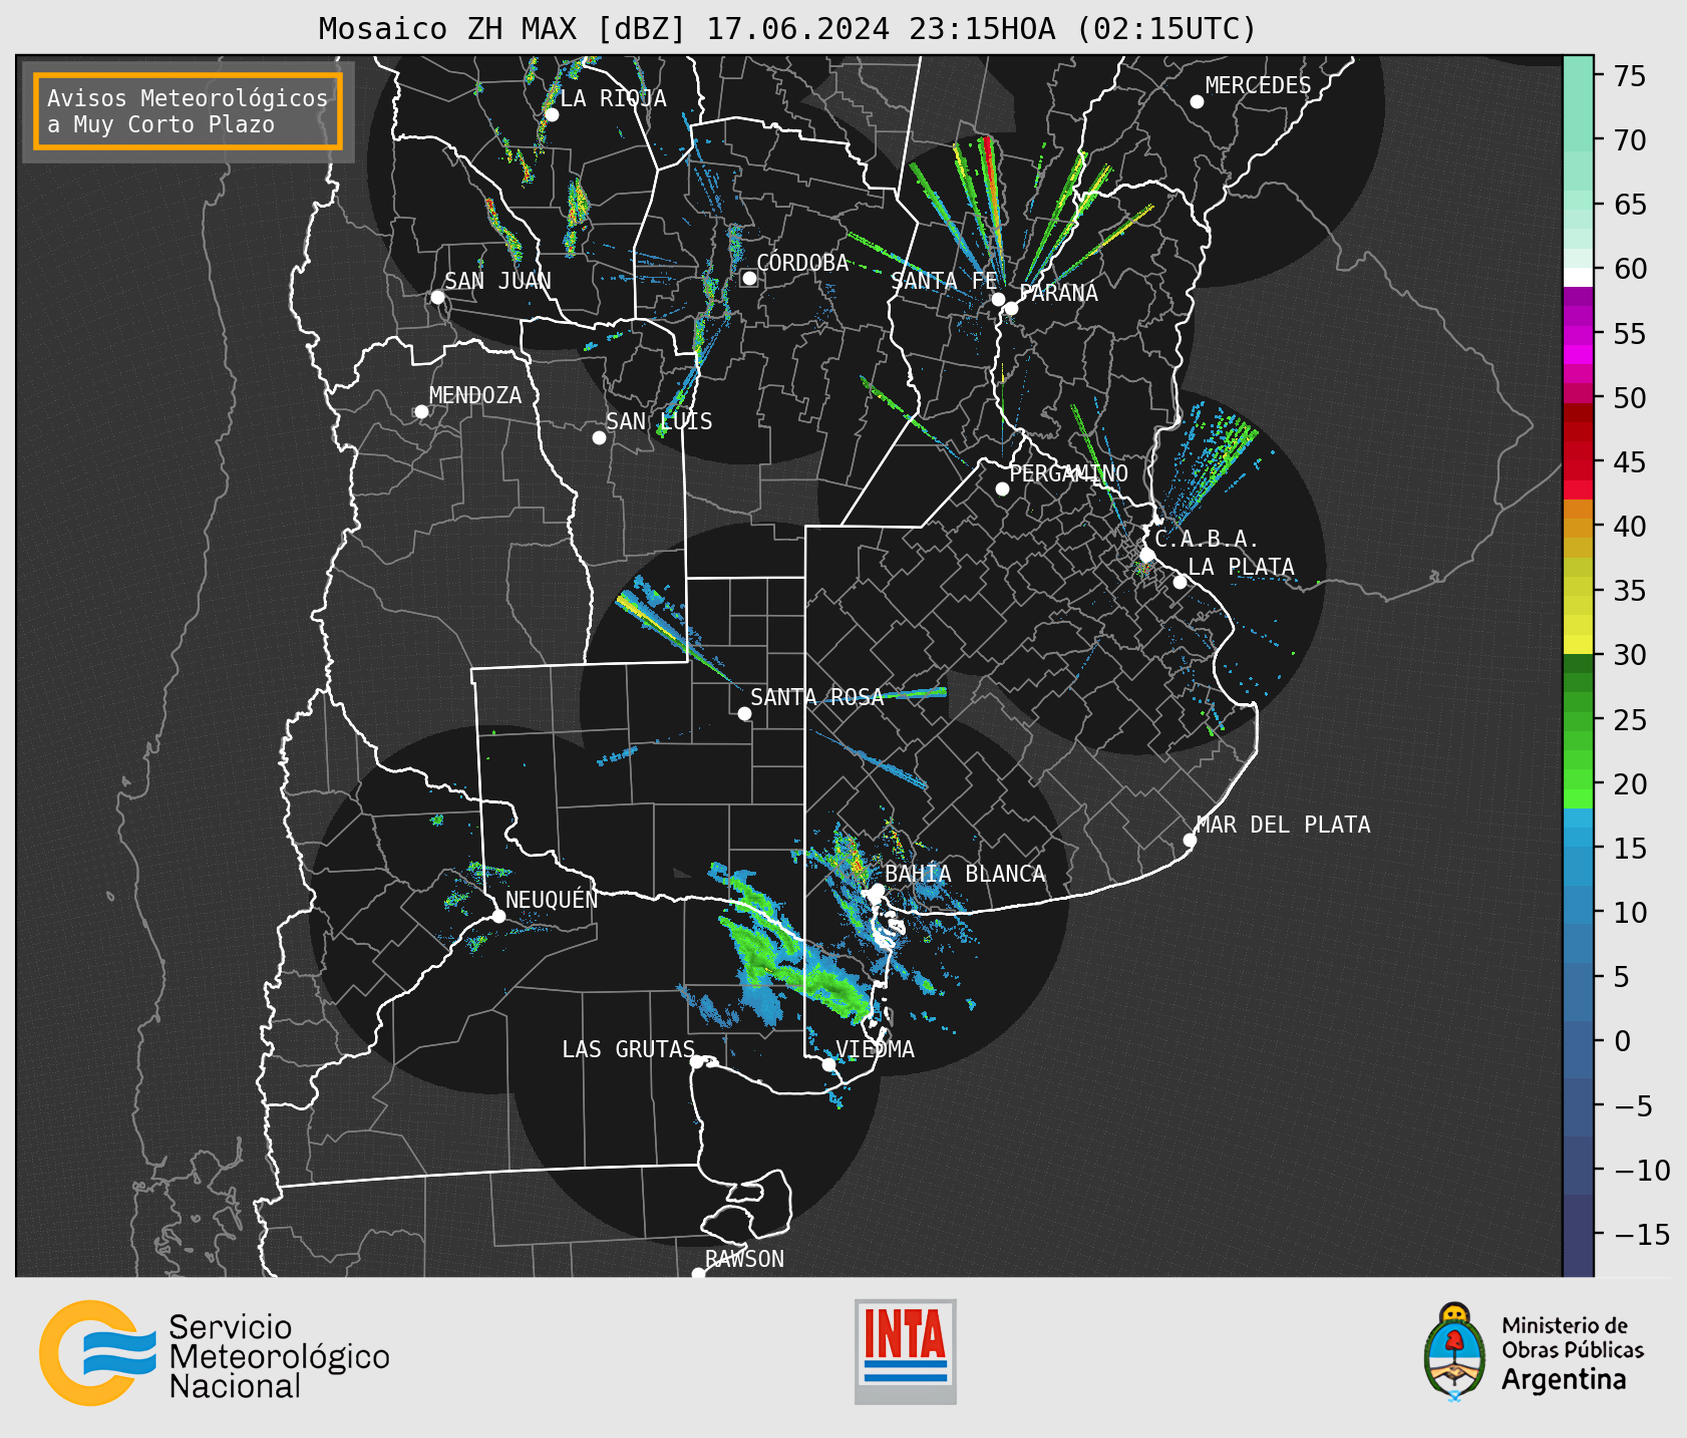Click the Mendoza city marker

click(x=421, y=412)
